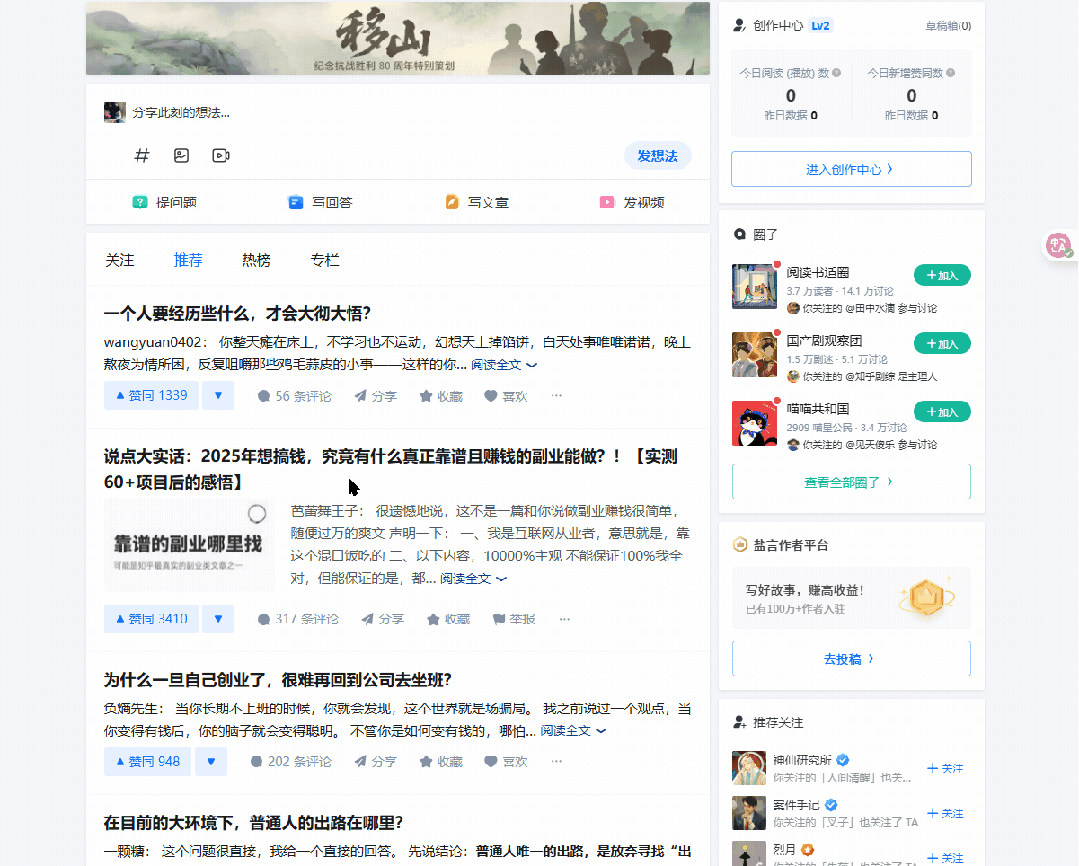Viewport: 1079px width, 866px height.
Task: Favorite the 创业 post with the star
Action: (x=441, y=761)
